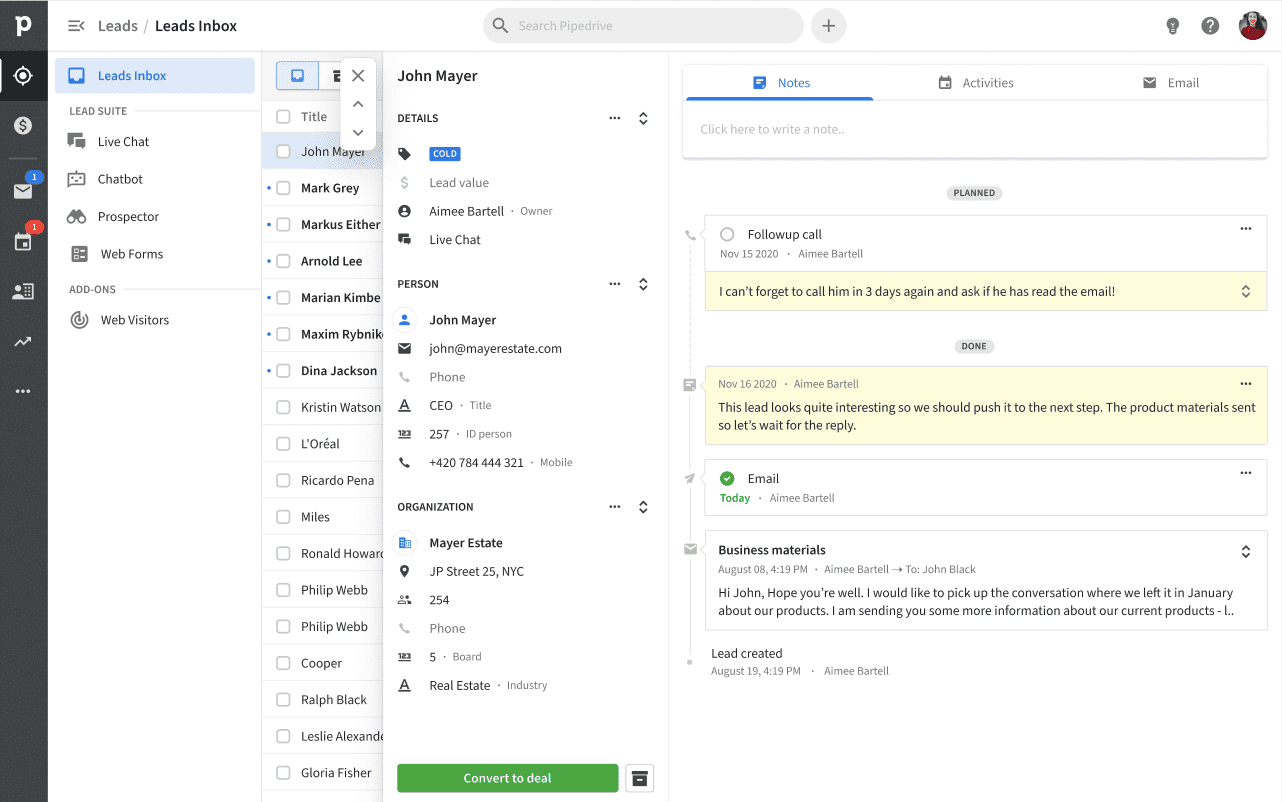
Task: Open the John Mayer person link
Action: 463,320
